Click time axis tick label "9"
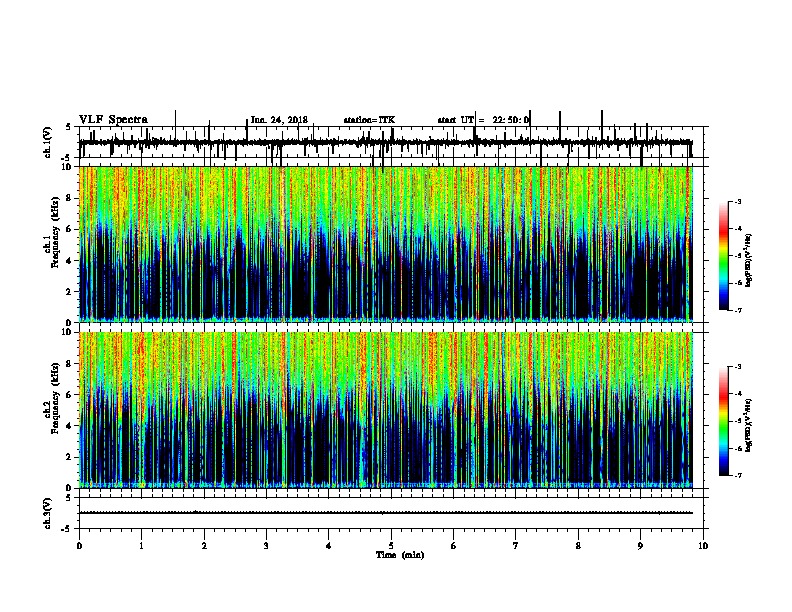 (x=640, y=546)
